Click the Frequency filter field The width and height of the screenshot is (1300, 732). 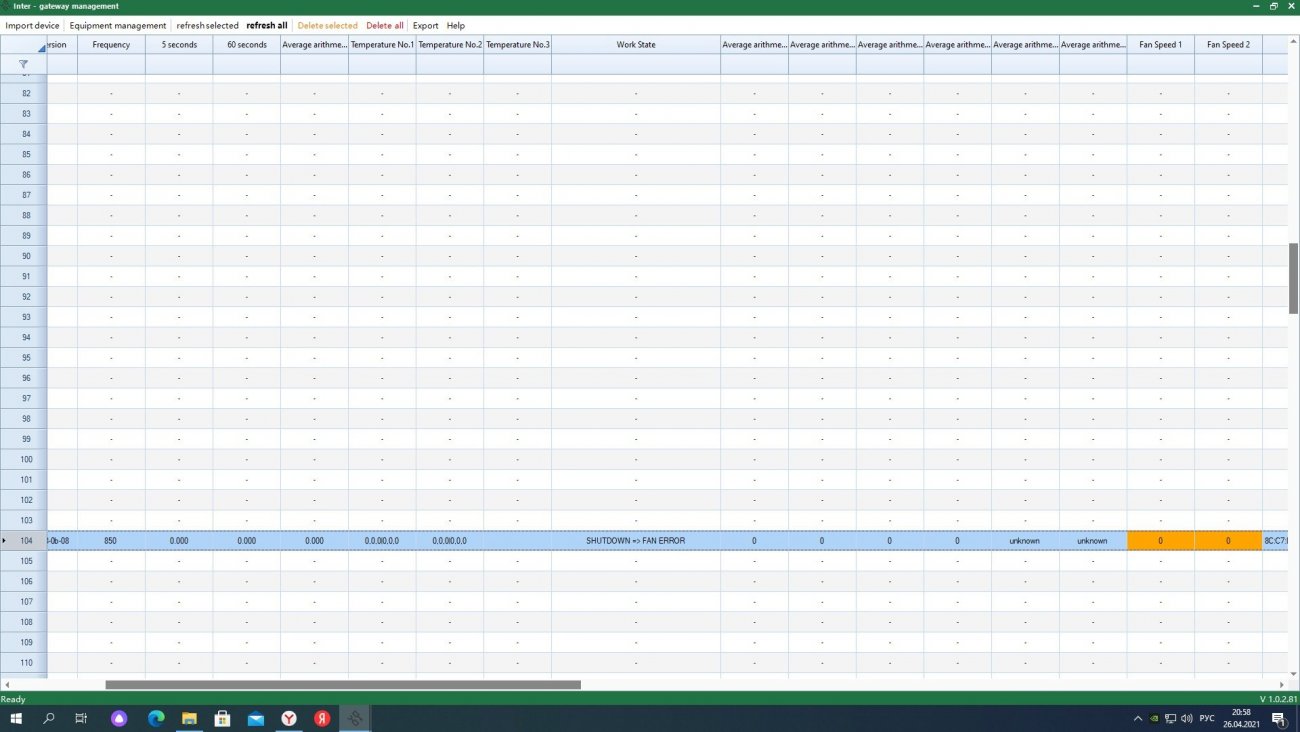pyautogui.click(x=111, y=64)
